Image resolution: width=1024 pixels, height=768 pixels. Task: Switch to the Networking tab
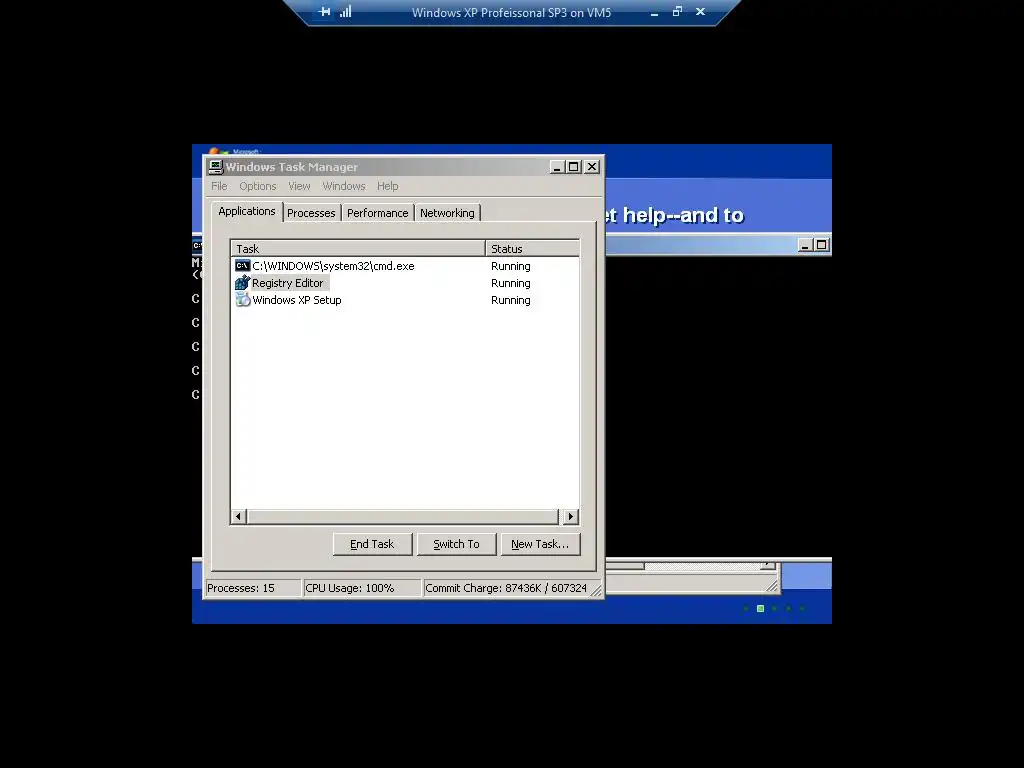coord(447,213)
